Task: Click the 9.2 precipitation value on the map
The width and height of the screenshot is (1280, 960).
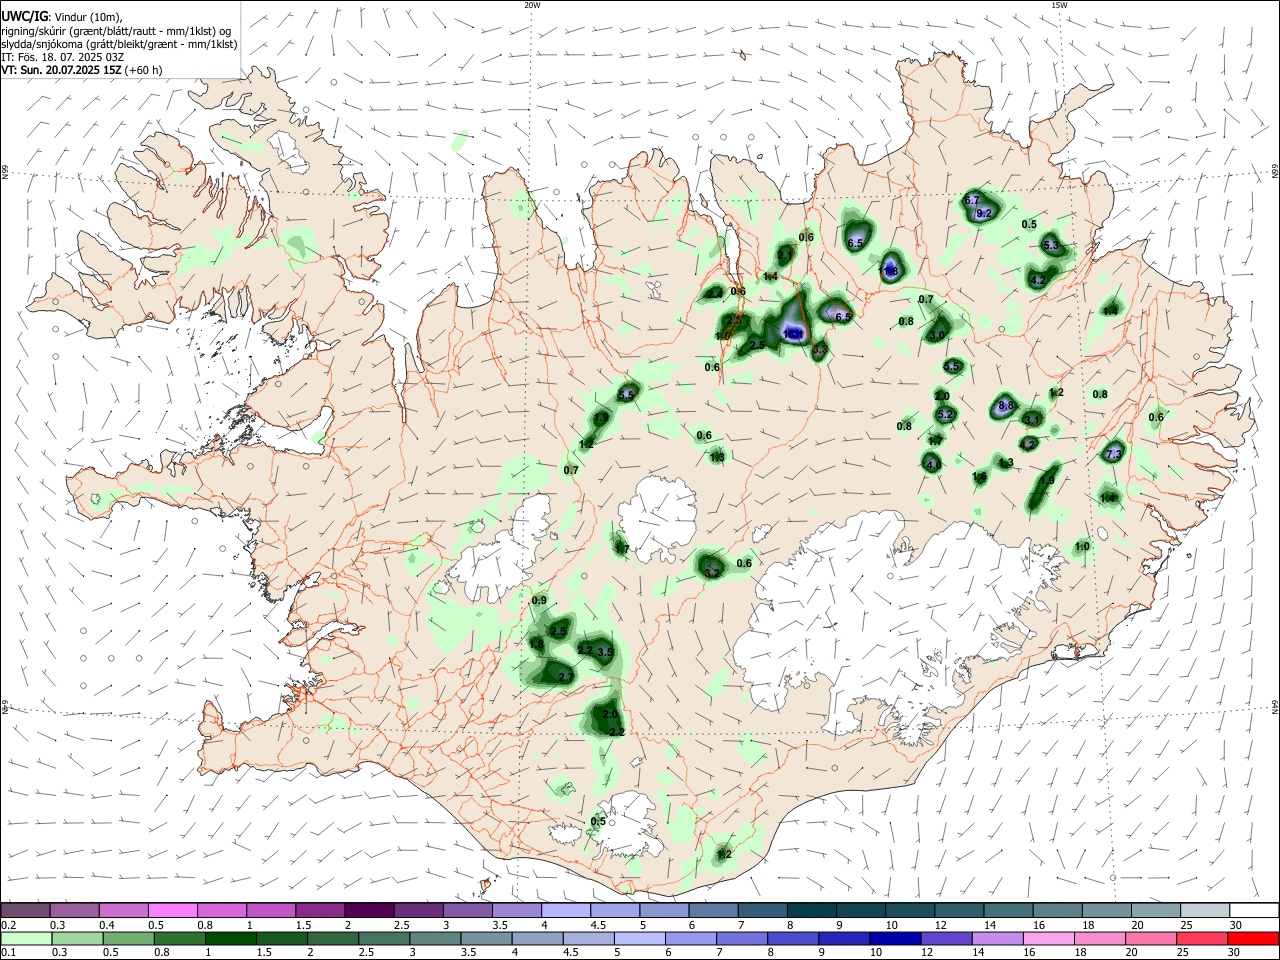Action: [984, 213]
